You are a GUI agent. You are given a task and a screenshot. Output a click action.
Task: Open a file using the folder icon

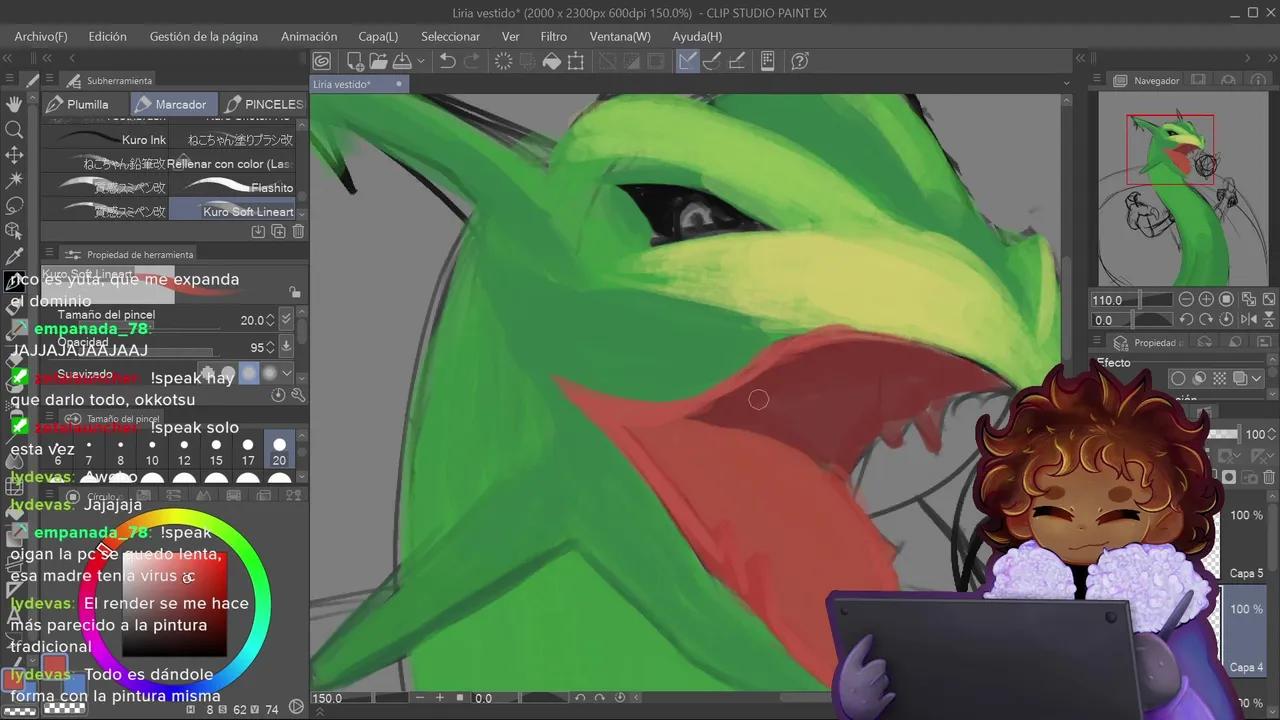click(x=379, y=61)
